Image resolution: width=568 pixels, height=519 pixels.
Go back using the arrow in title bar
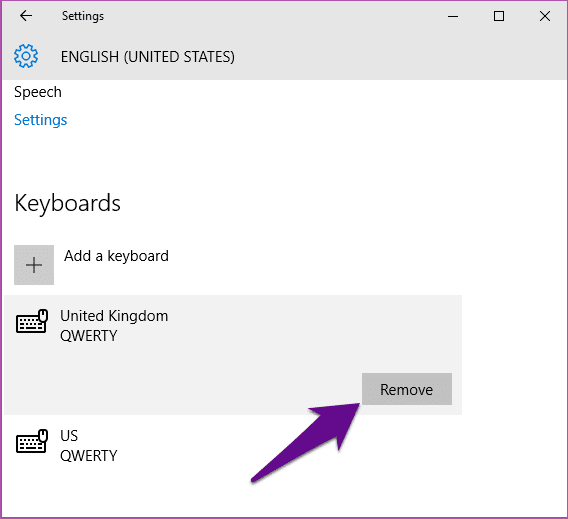[26, 16]
